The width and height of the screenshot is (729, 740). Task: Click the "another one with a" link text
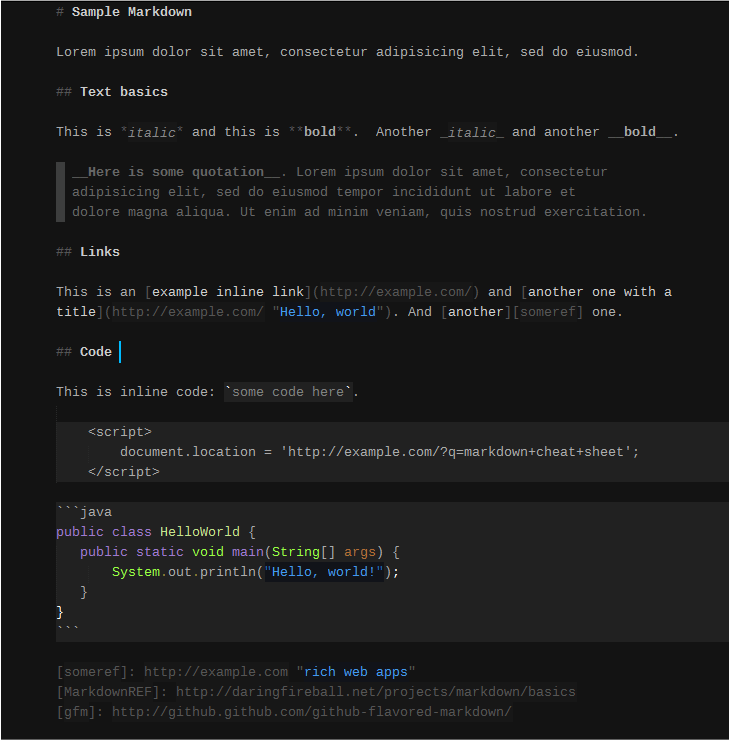(x=600, y=292)
